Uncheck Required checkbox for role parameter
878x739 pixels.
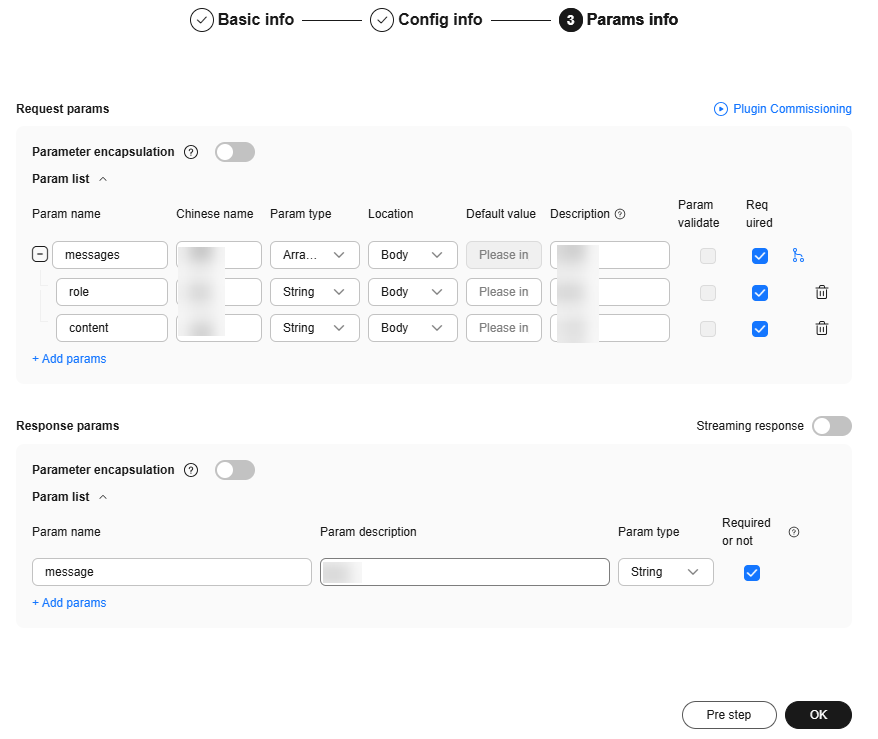click(x=760, y=292)
